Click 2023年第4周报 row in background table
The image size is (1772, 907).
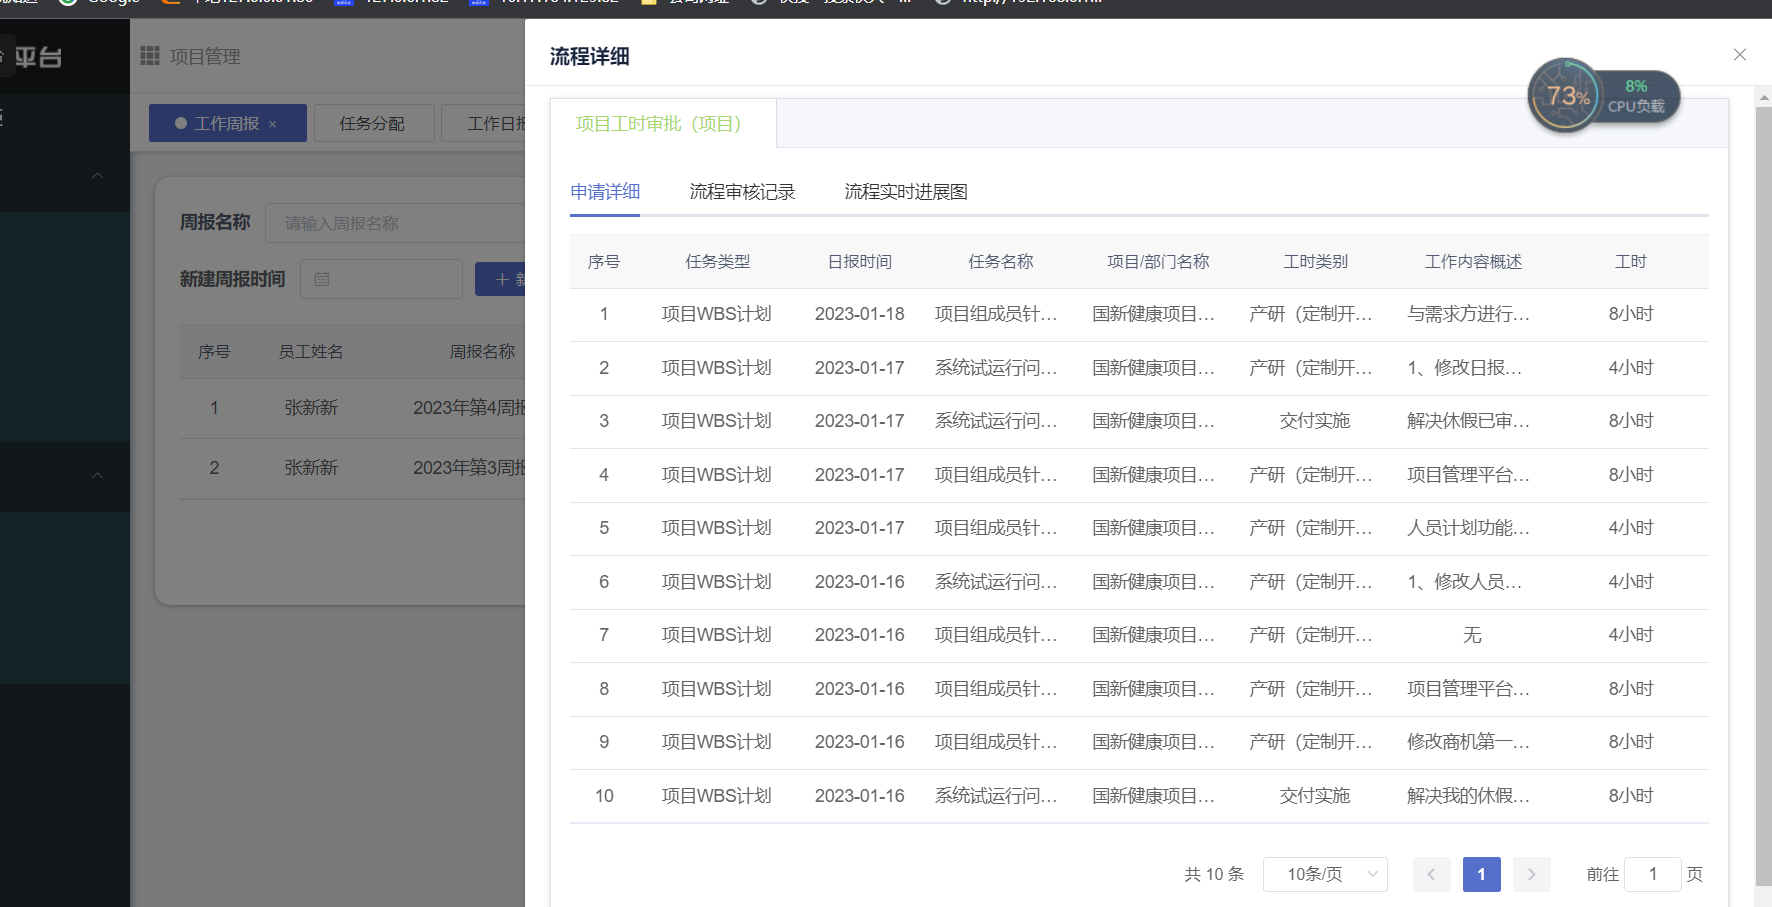click(469, 408)
